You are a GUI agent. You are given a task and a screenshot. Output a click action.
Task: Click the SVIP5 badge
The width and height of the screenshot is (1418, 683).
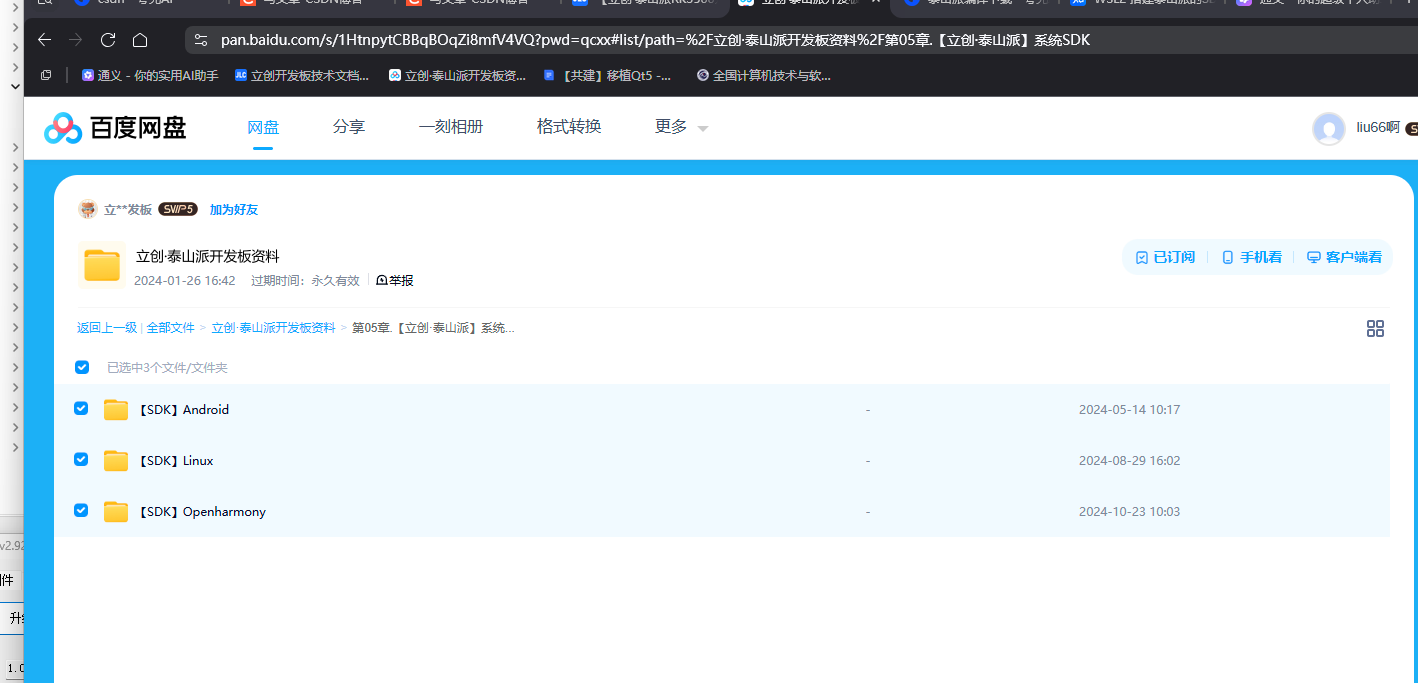(178, 209)
